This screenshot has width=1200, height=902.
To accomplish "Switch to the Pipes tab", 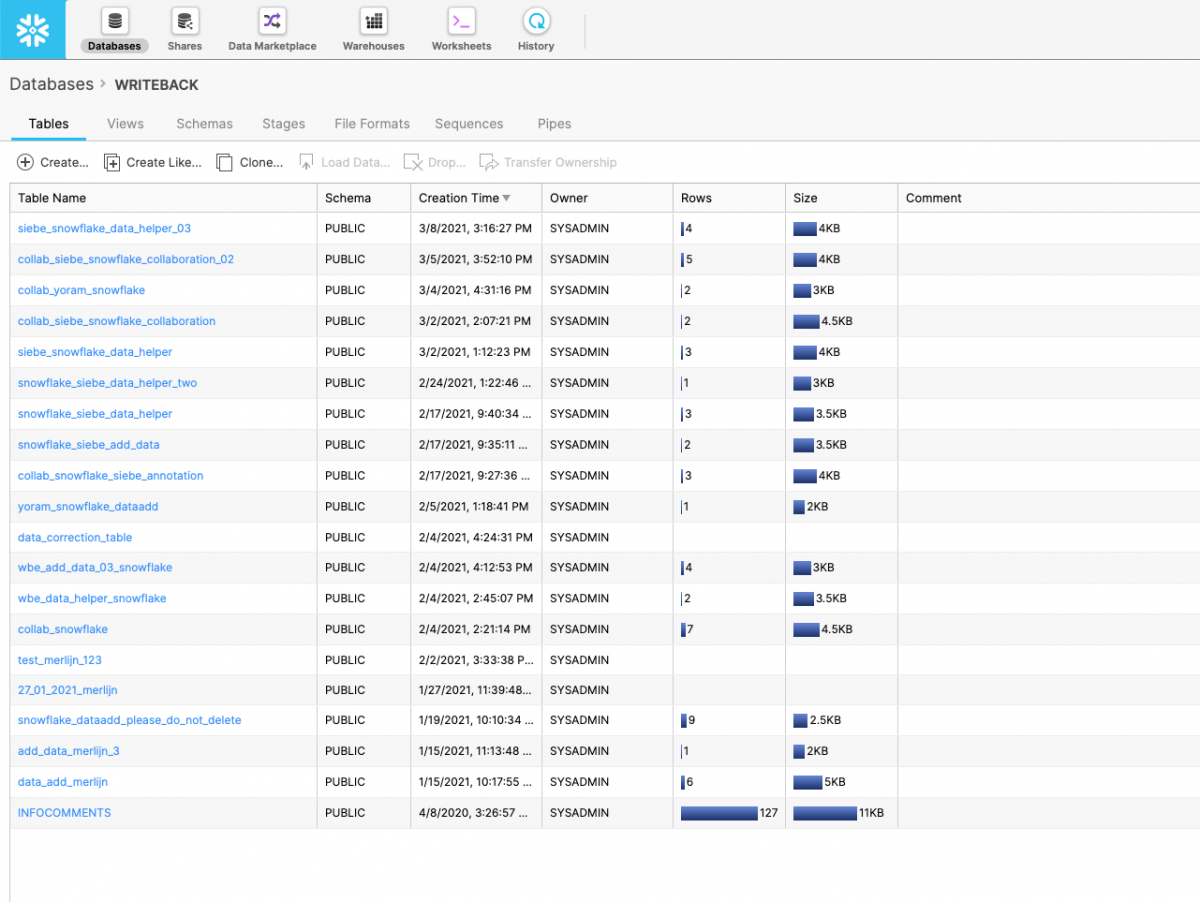I will pyautogui.click(x=554, y=123).
